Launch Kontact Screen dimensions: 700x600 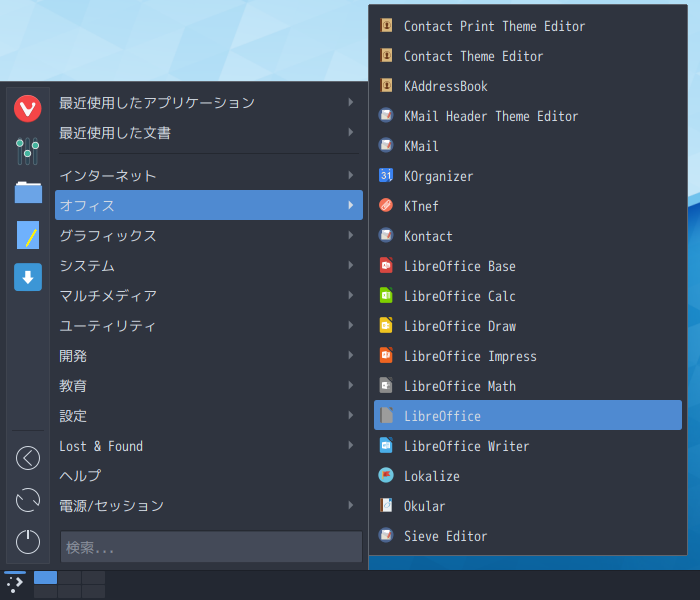point(528,235)
